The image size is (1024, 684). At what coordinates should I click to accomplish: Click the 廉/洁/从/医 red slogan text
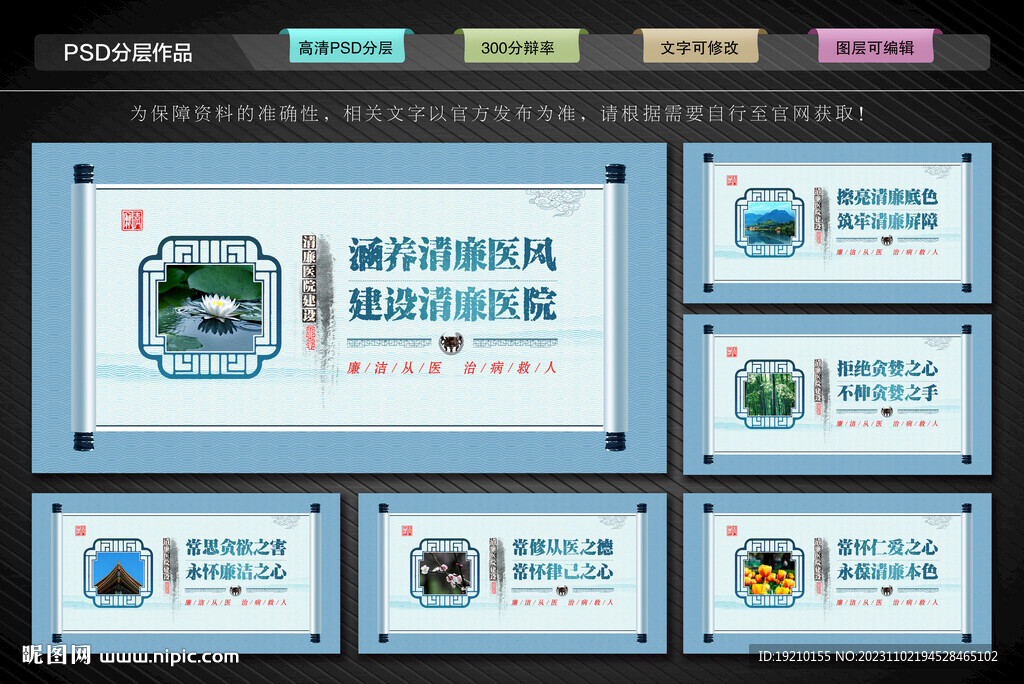394,368
